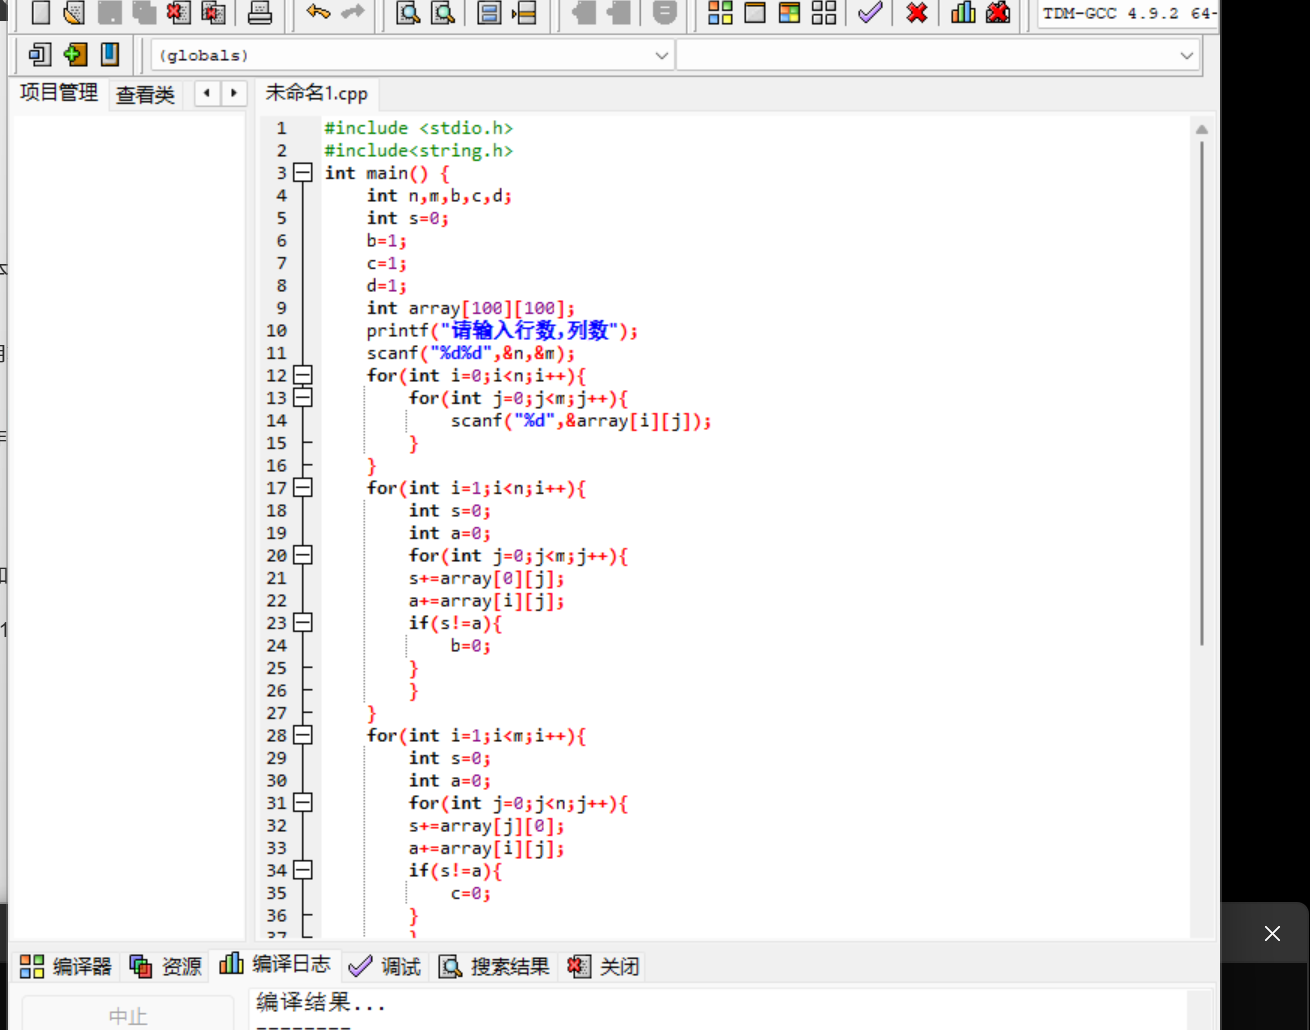Screen dimensions: 1310x1030
Task: Click the 中止 button
Action: pyautogui.click(x=128, y=1014)
